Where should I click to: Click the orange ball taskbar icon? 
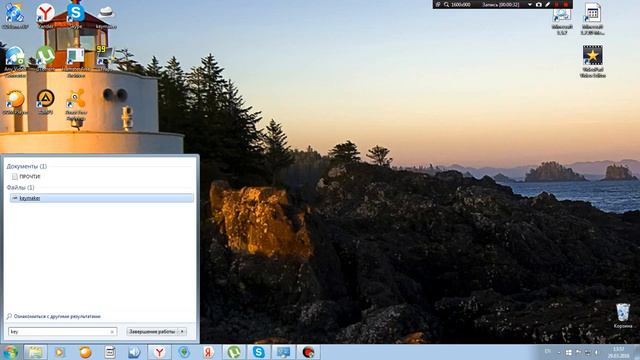point(85,352)
